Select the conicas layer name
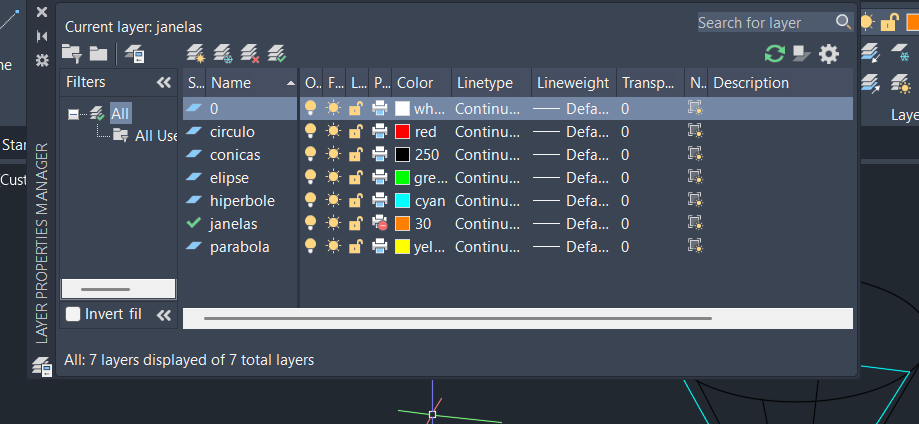919x424 pixels. pos(235,154)
